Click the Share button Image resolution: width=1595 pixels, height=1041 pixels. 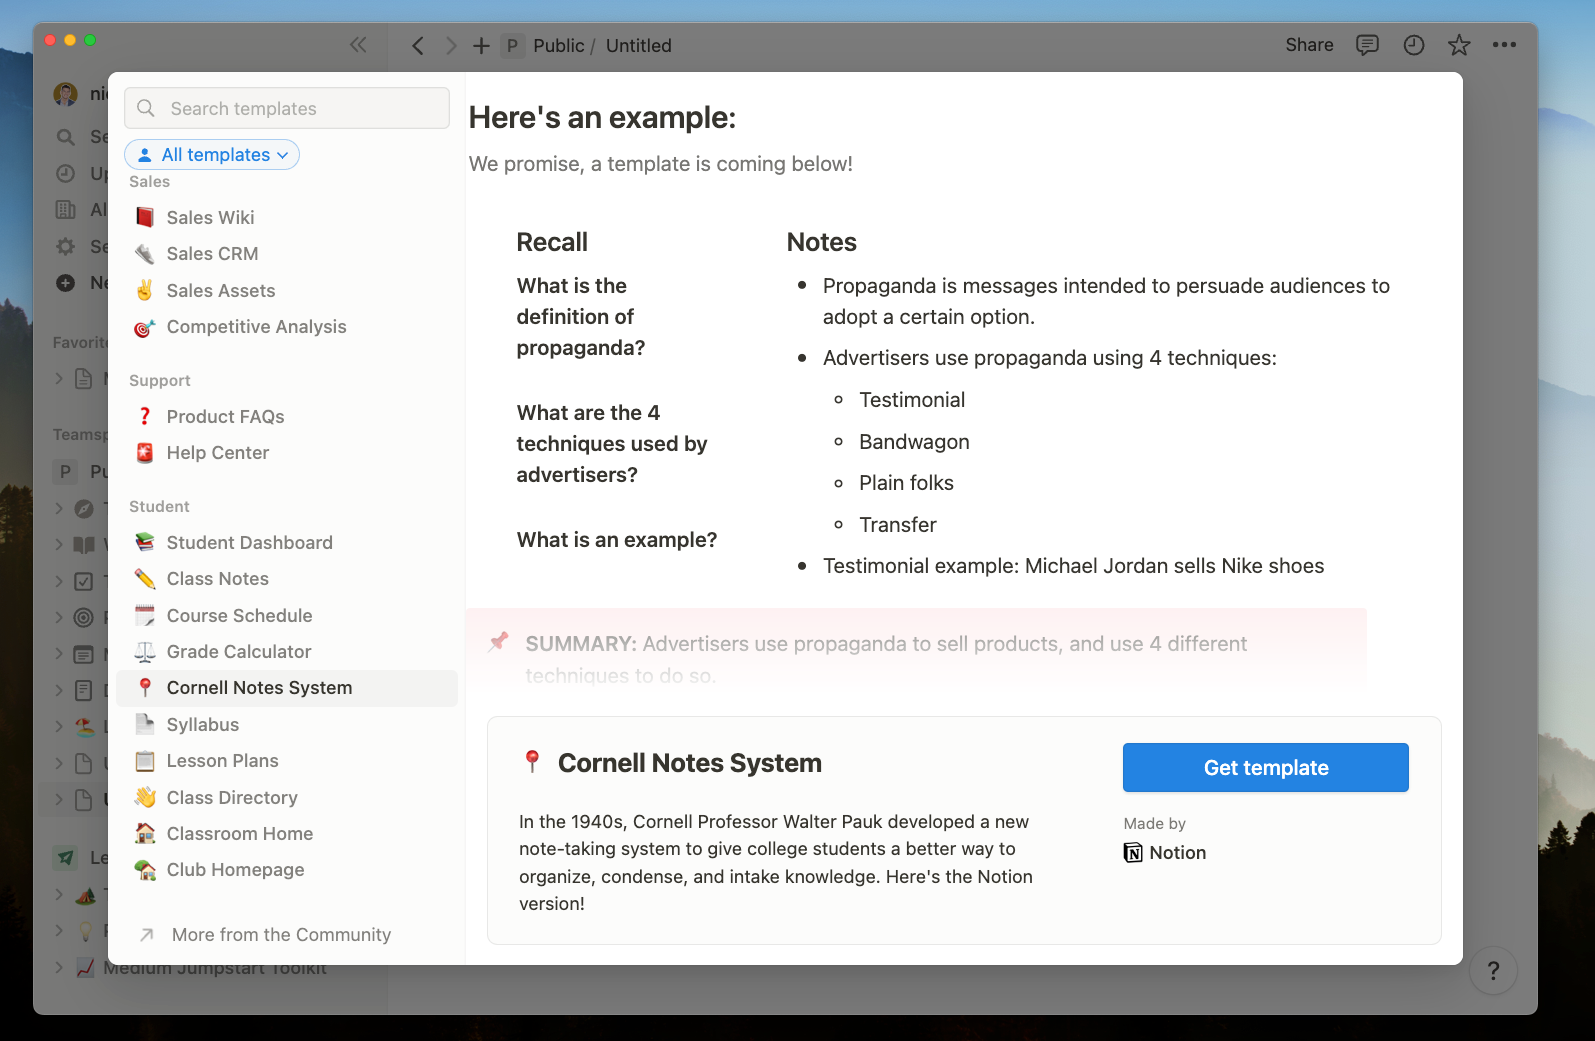point(1309,45)
